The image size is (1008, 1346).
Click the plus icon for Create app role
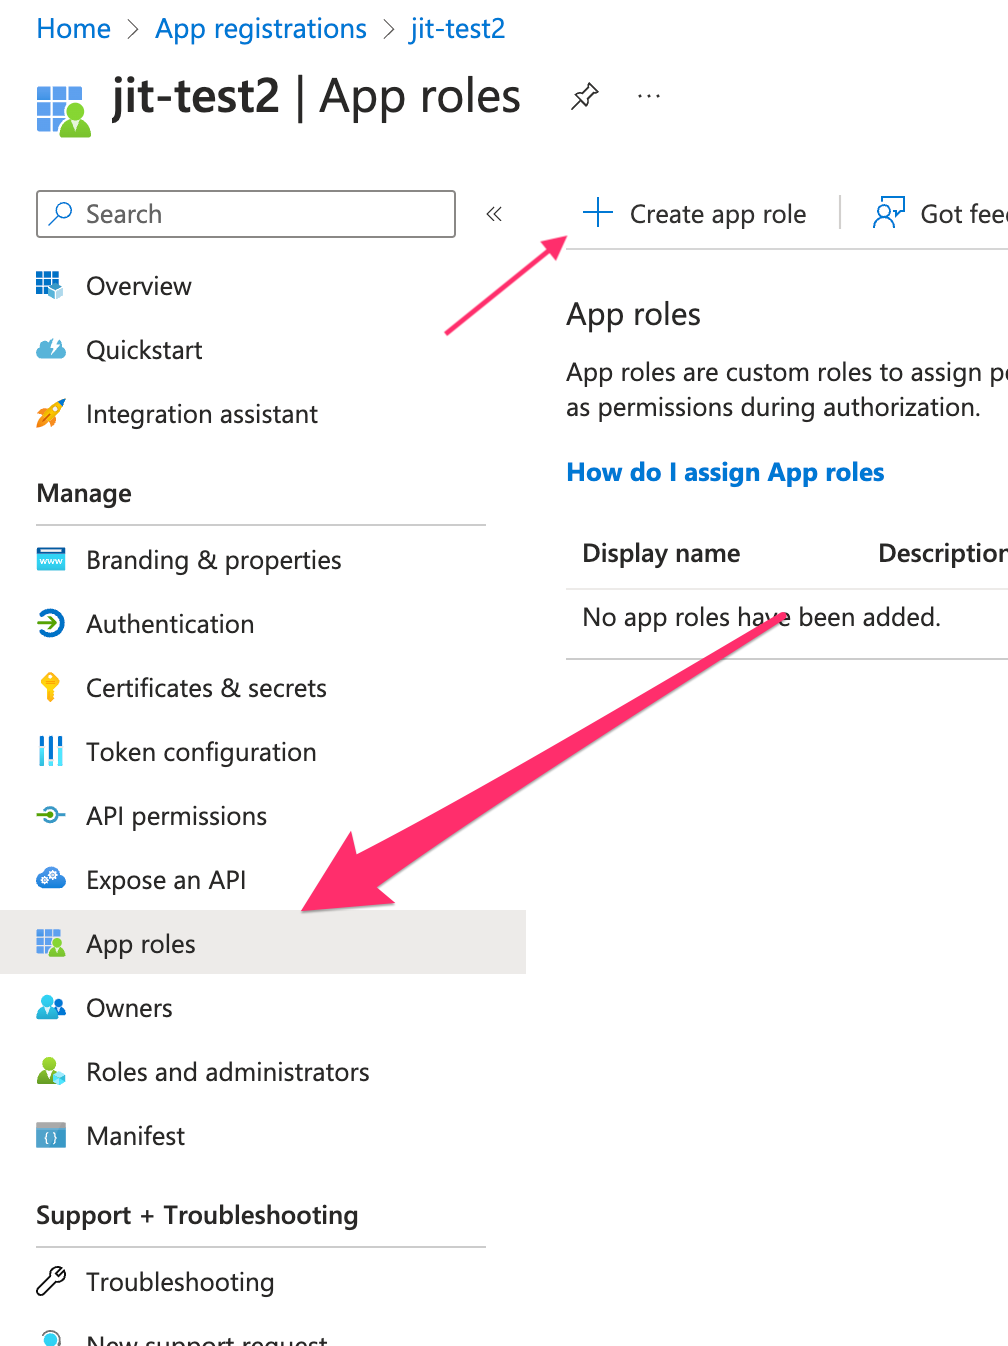(597, 213)
